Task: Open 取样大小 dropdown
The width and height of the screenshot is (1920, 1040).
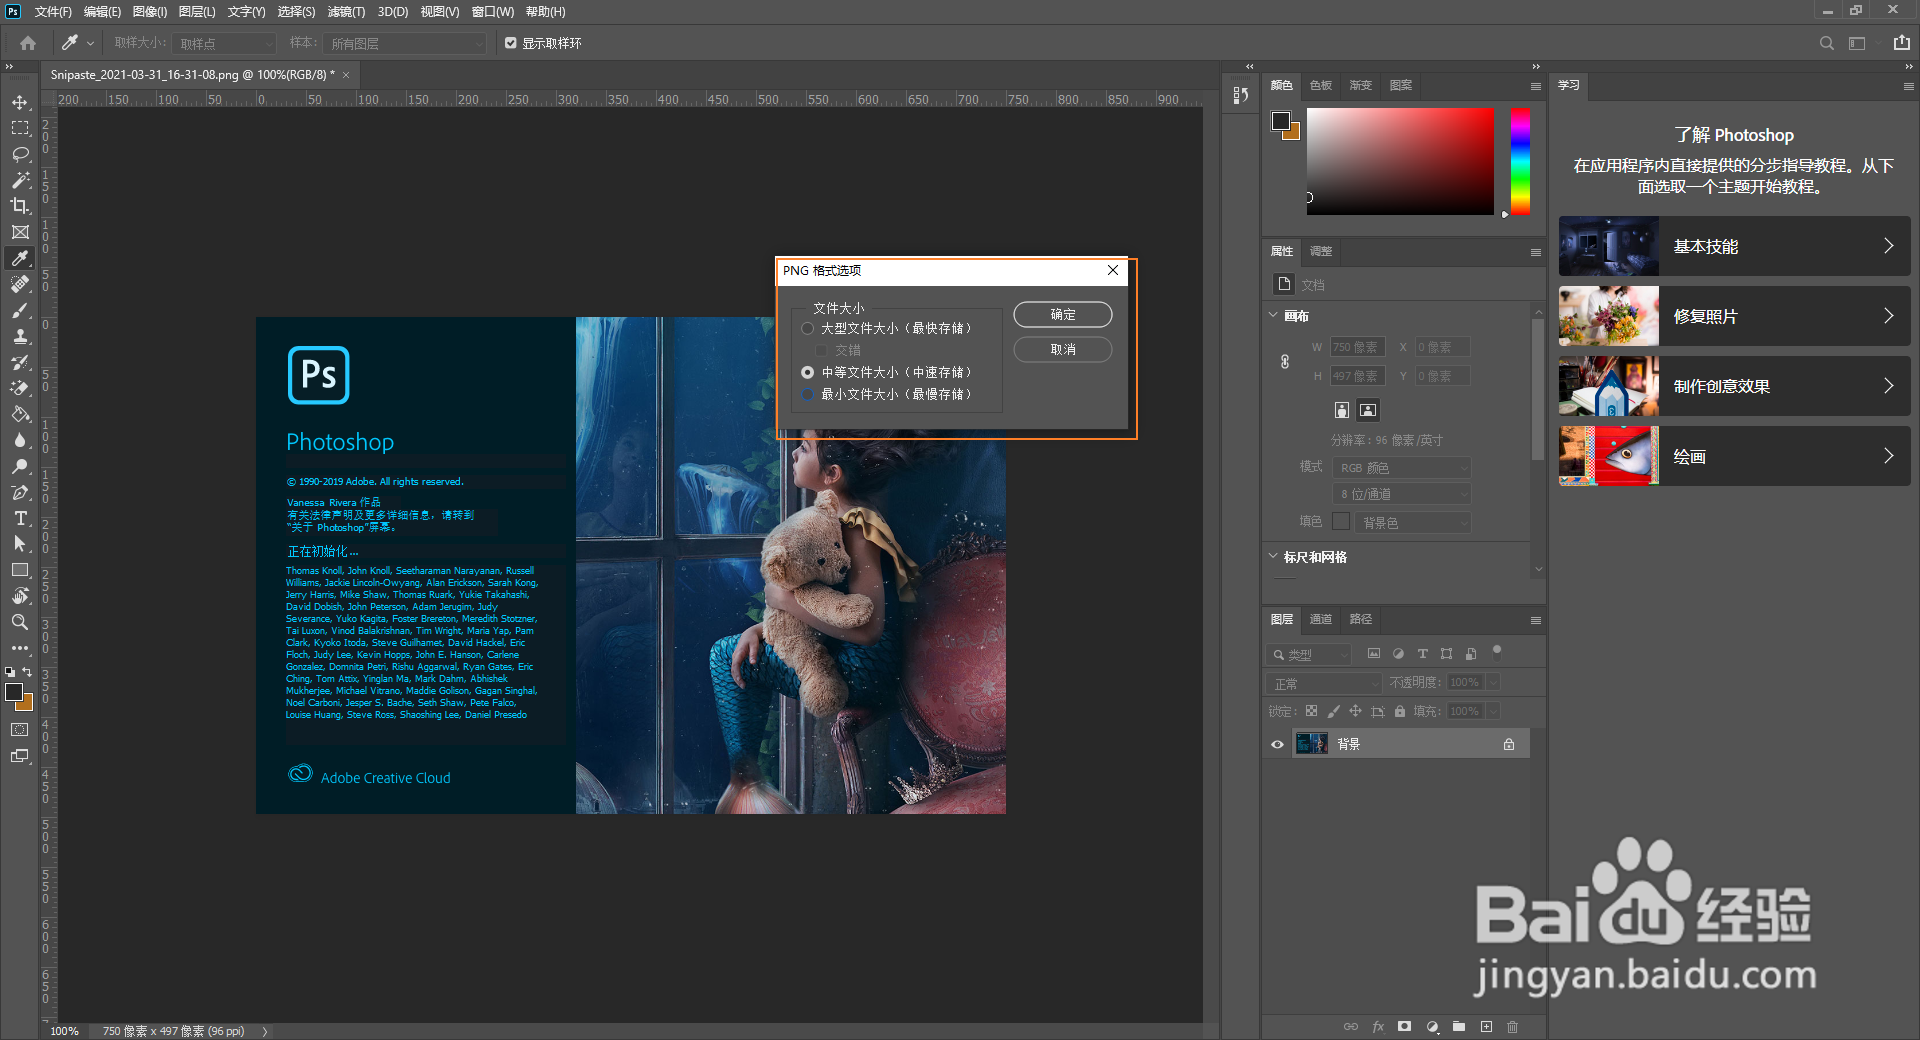Action: (x=223, y=43)
